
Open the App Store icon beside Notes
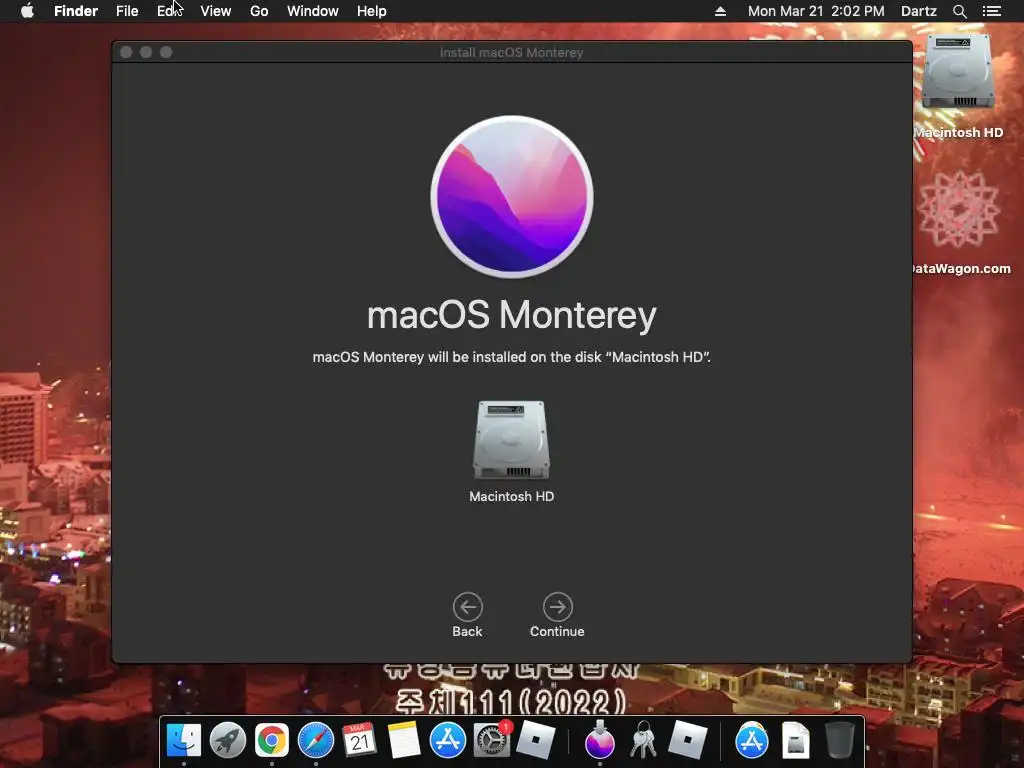447,740
